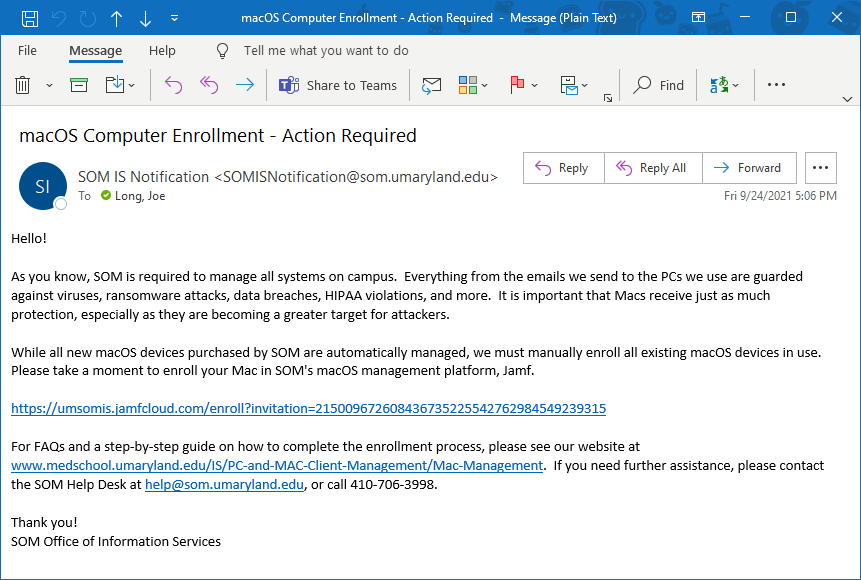Viewport: 861px width, 580px height.
Task: Archive this message with the archive icon
Action: tap(79, 85)
